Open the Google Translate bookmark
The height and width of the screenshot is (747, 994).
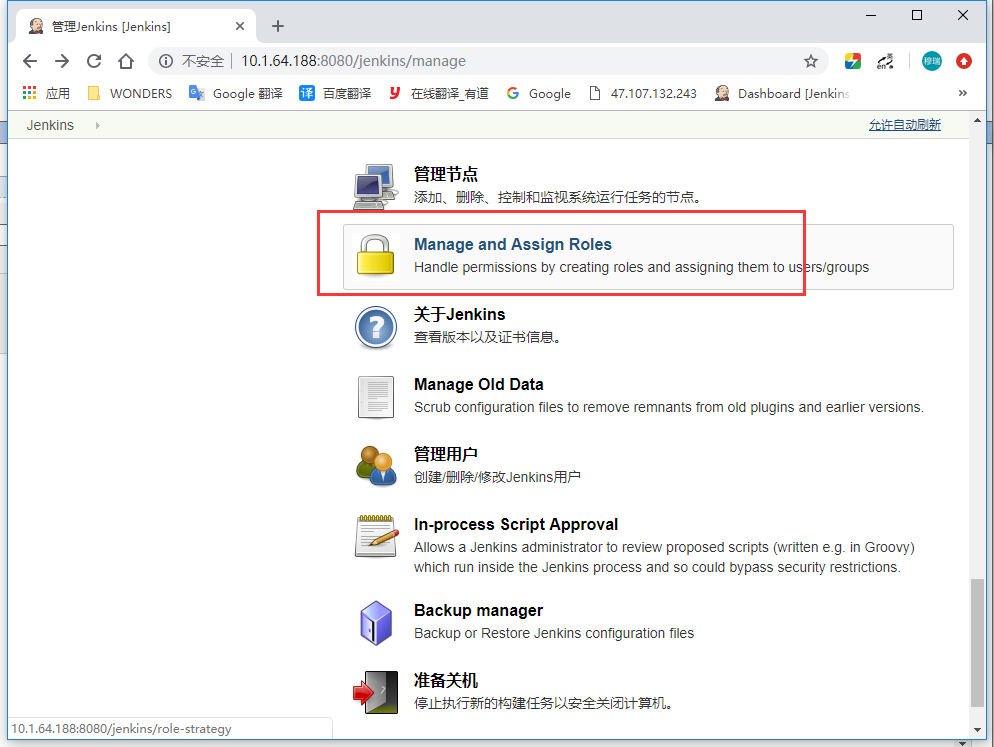(x=236, y=93)
